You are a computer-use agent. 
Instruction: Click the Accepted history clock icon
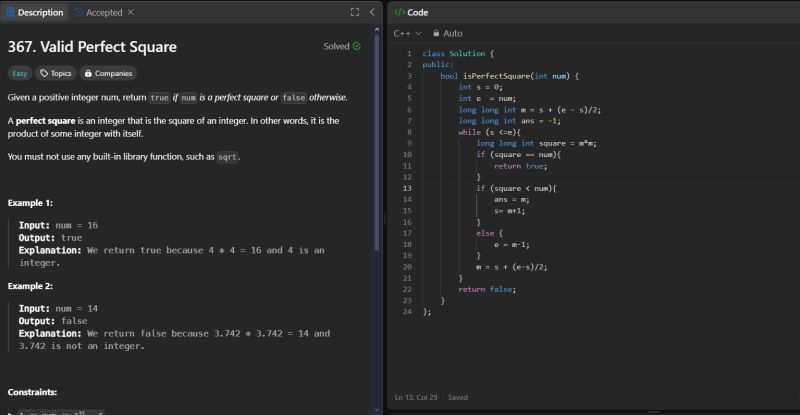pyautogui.click(x=79, y=12)
